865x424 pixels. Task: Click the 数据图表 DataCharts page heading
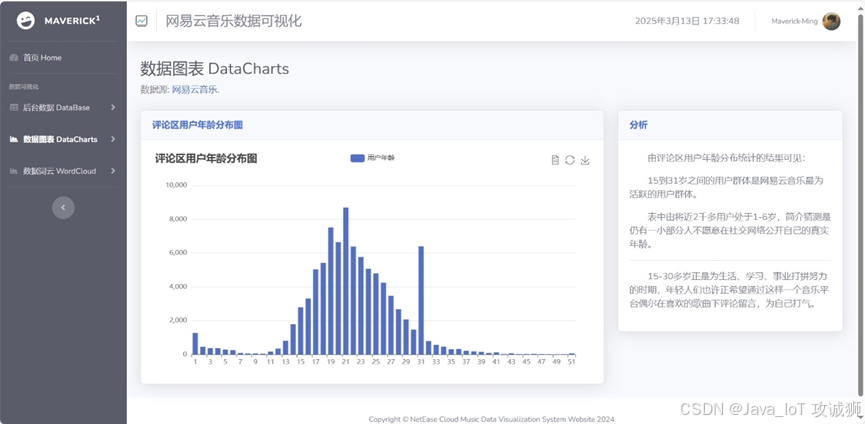point(215,69)
